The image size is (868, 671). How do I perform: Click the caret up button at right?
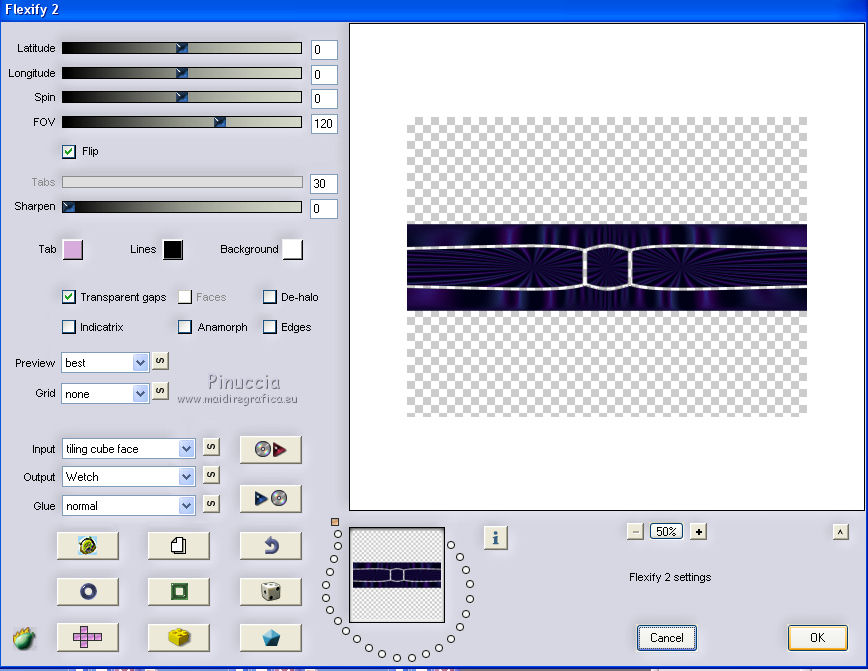click(x=840, y=532)
